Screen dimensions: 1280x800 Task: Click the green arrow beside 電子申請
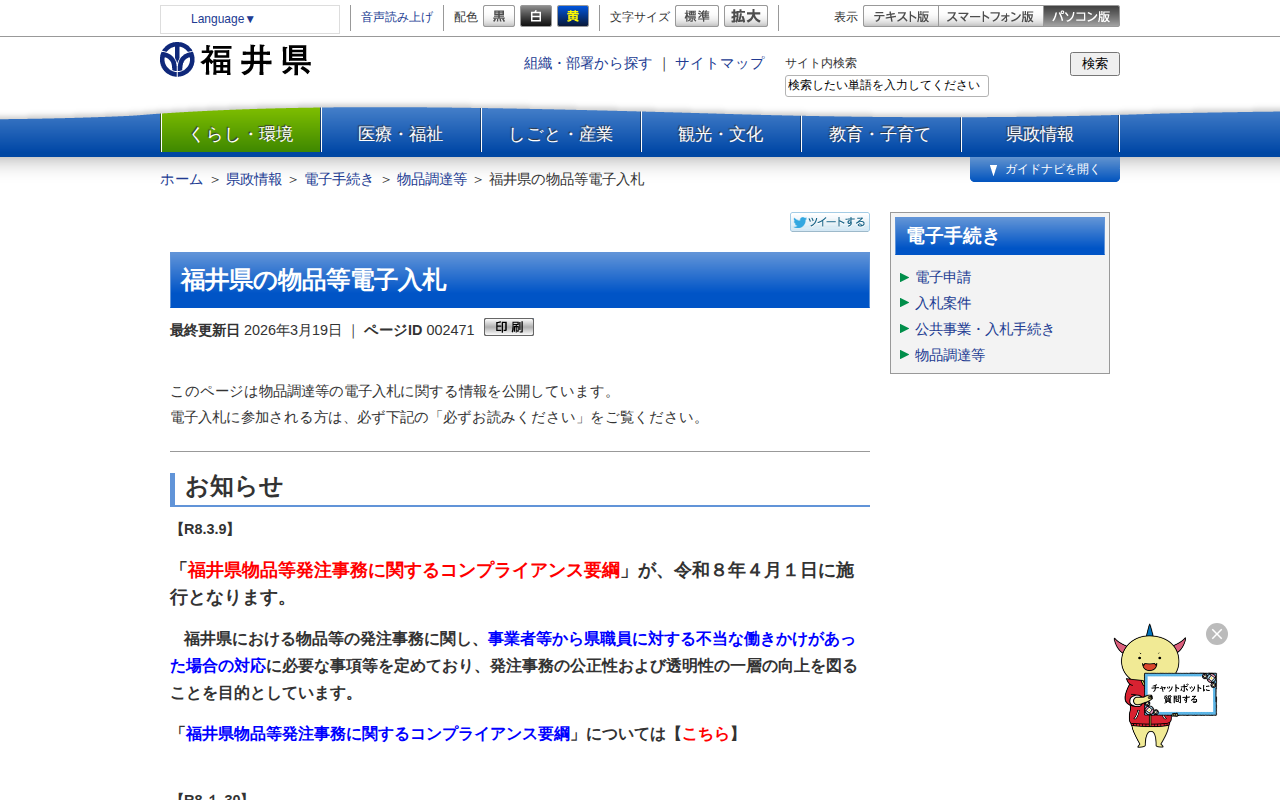pyautogui.click(x=903, y=277)
